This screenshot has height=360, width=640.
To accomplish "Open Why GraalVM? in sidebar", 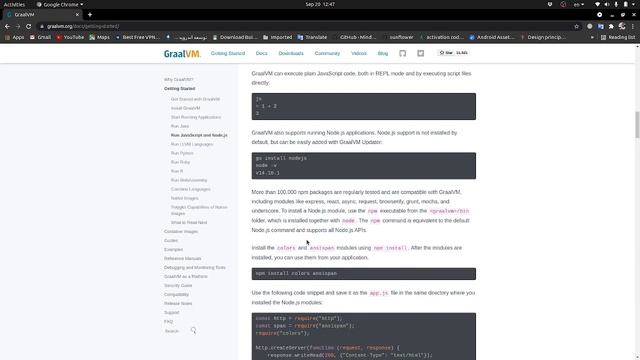I will click(x=179, y=80).
